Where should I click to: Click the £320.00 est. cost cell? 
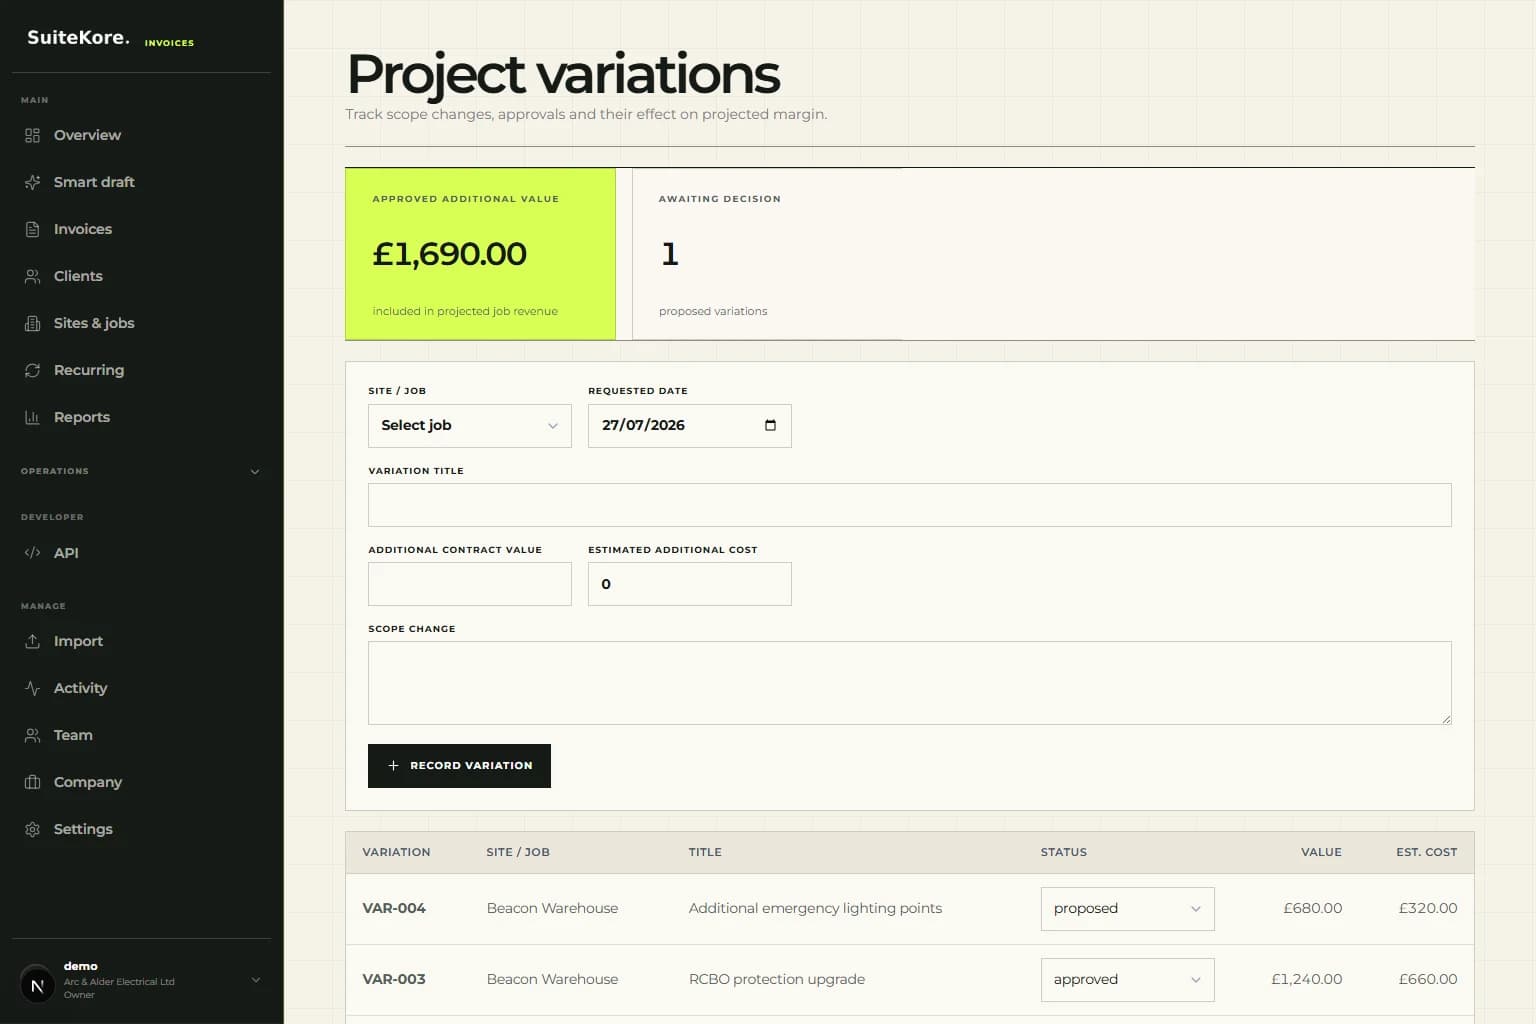1427,908
